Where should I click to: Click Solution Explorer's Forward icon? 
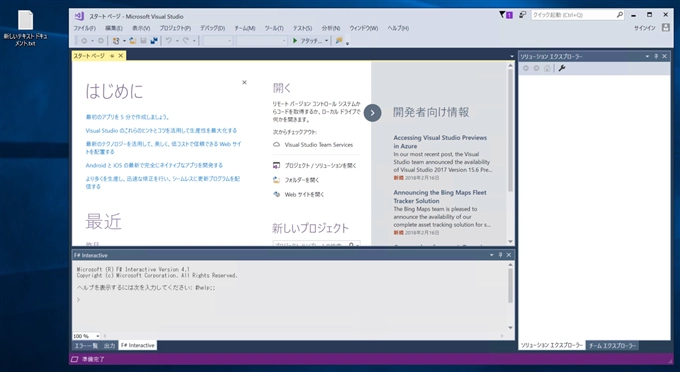(536, 69)
